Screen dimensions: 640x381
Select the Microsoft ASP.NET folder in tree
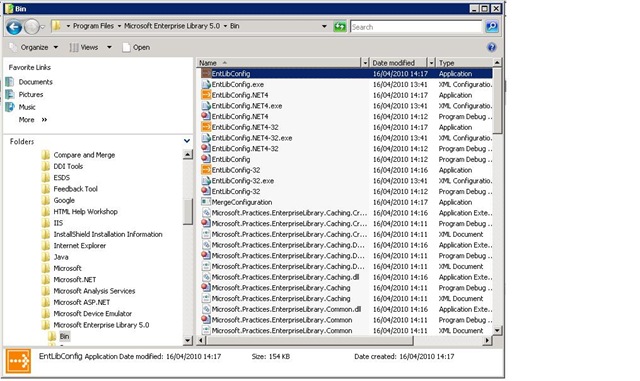tap(82, 302)
